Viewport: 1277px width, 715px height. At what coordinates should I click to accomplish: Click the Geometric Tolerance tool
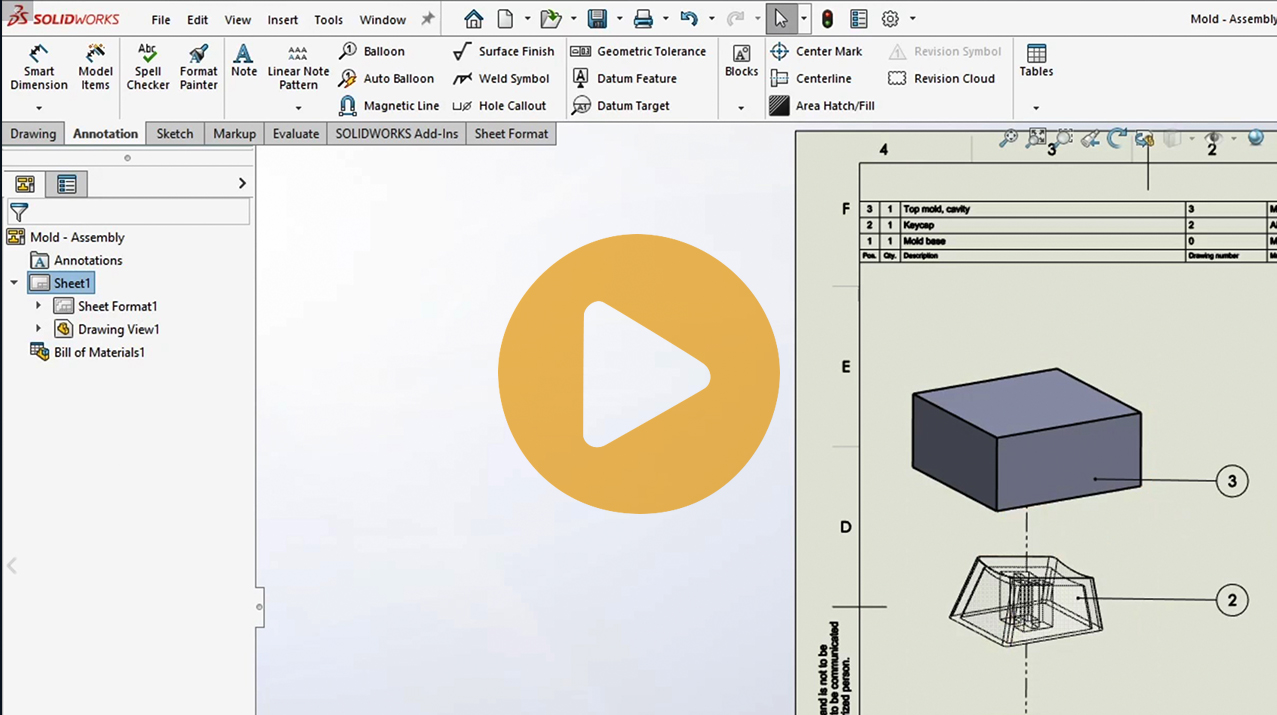(x=638, y=51)
